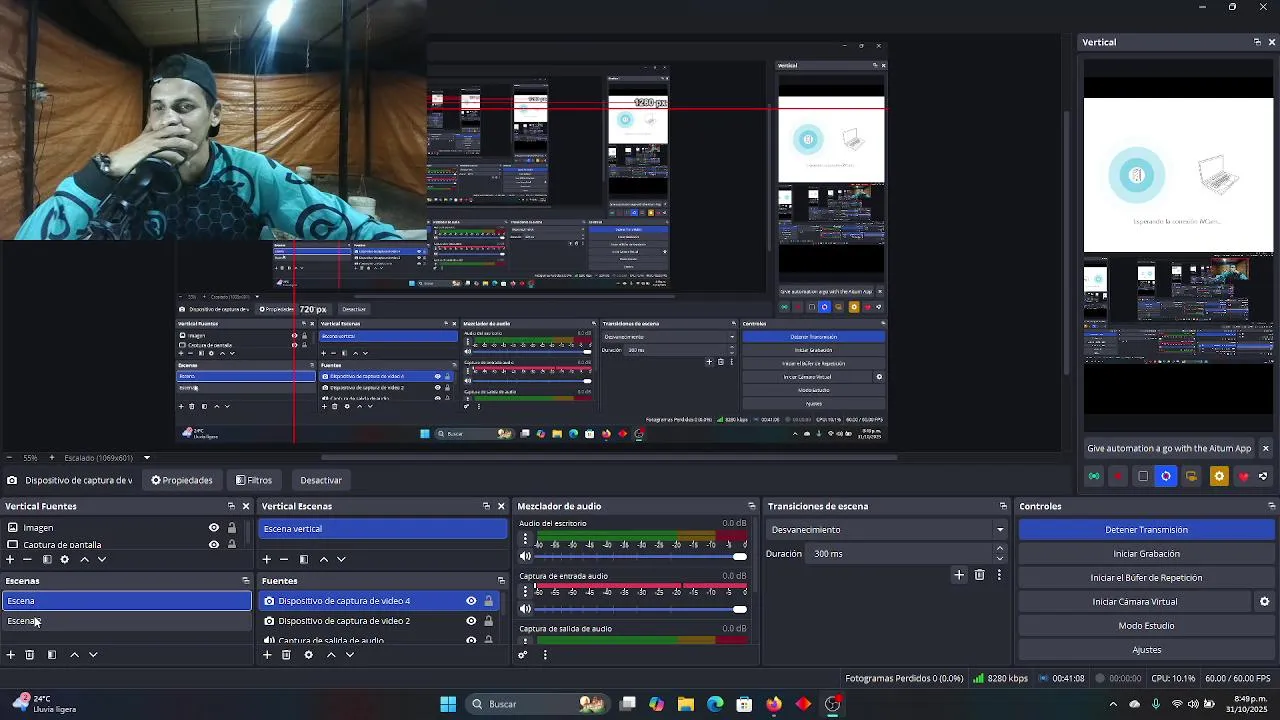Add a vertical scene in Vertical Escenas
This screenshot has width=1280, height=720.
[x=267, y=559]
